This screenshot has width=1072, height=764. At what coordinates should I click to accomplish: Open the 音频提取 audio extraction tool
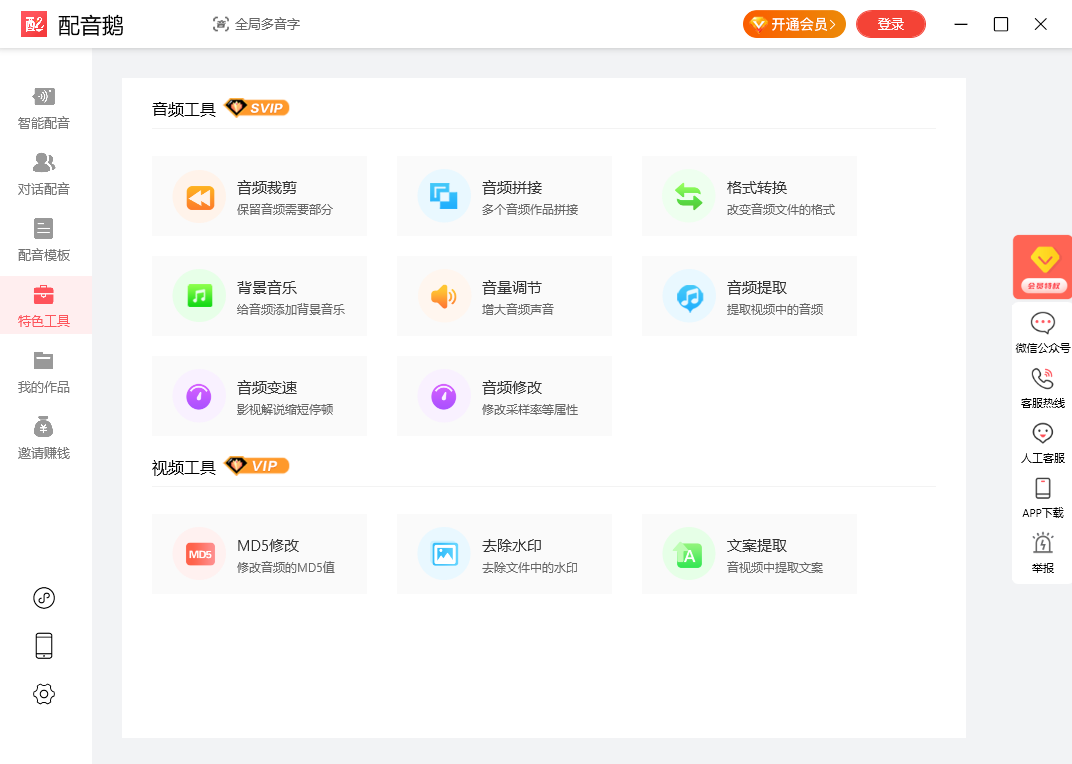[x=749, y=296]
